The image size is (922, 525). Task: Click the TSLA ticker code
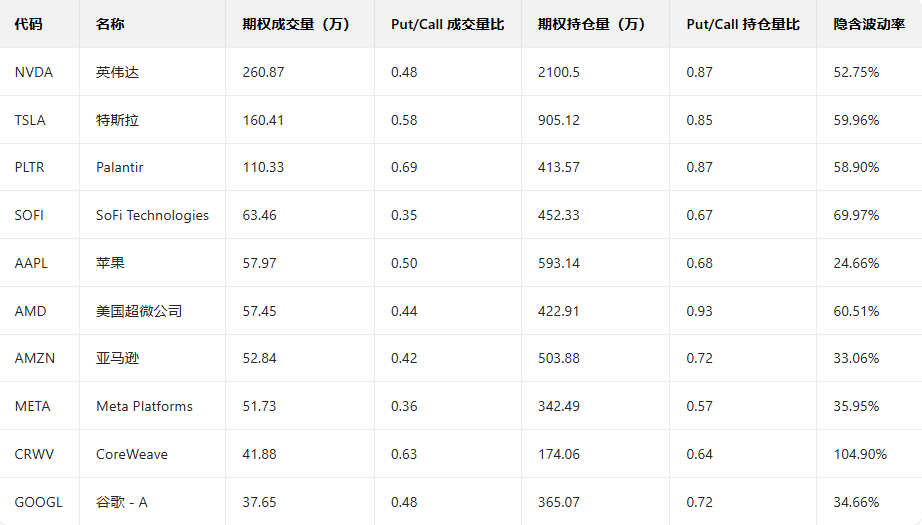click(x=30, y=120)
